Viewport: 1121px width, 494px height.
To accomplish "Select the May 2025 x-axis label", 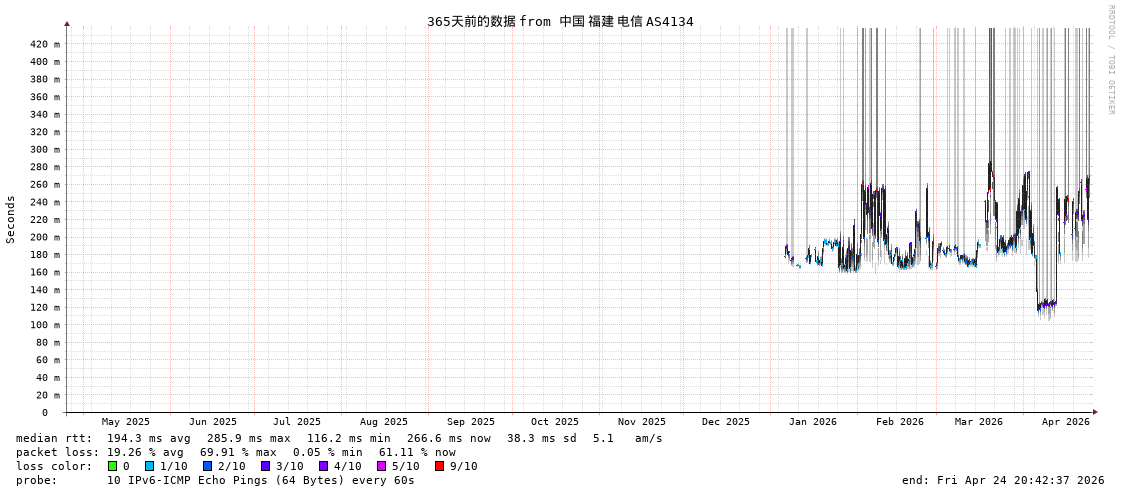I will click(x=125, y=422).
